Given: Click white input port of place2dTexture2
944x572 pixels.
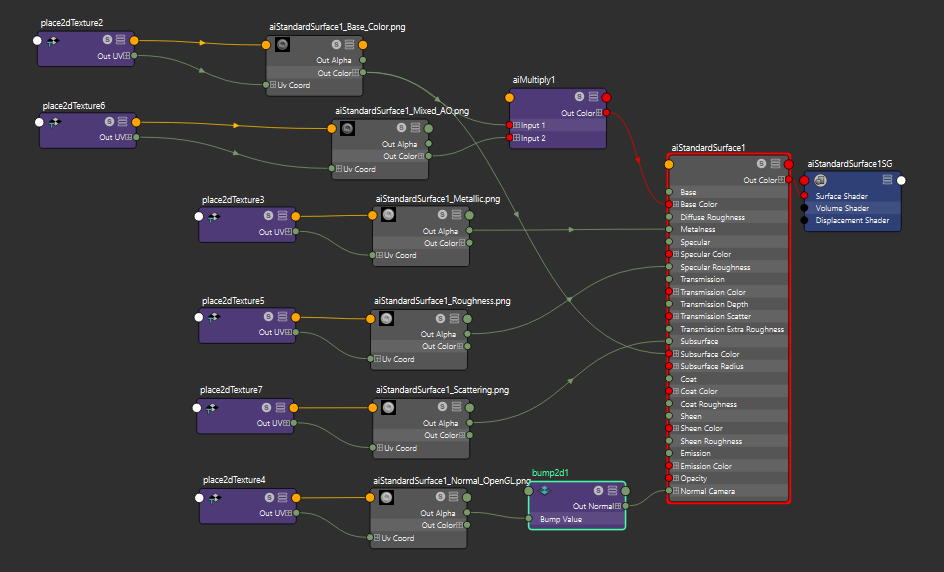Looking at the screenshot, I should 37,40.
